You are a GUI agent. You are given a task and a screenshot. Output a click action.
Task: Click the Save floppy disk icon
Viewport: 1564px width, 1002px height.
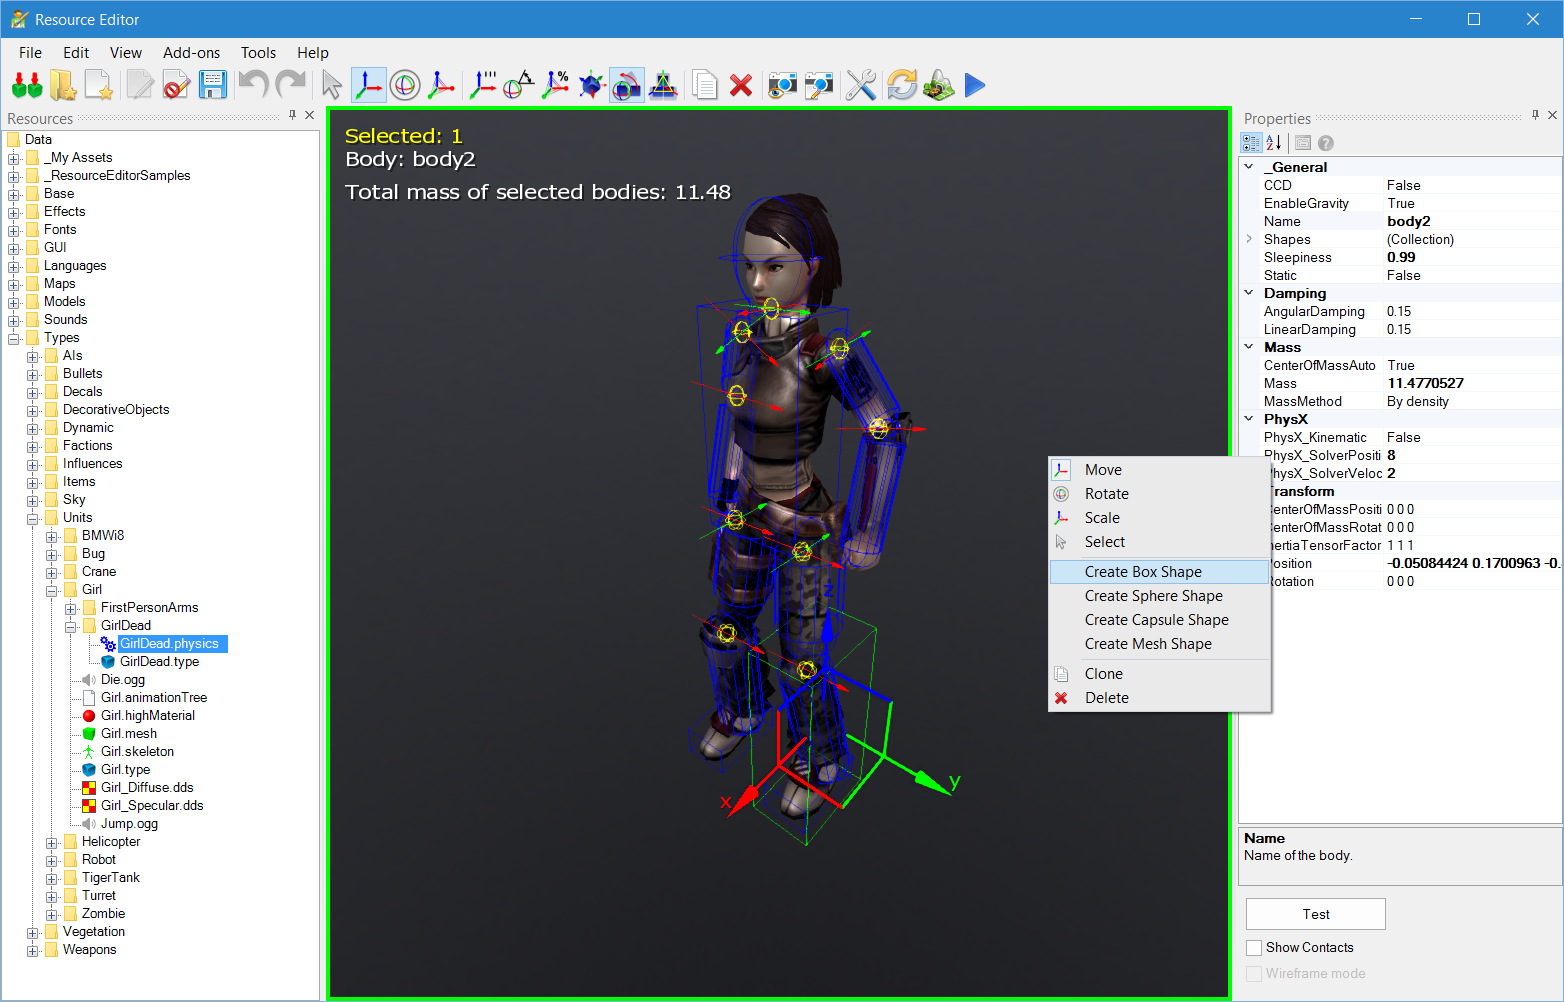(x=212, y=86)
